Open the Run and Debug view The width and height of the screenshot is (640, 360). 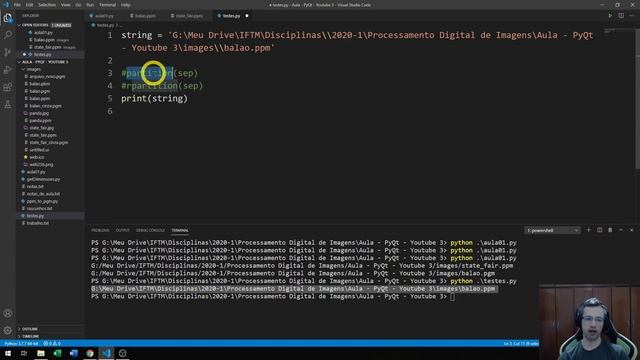coord(8,70)
